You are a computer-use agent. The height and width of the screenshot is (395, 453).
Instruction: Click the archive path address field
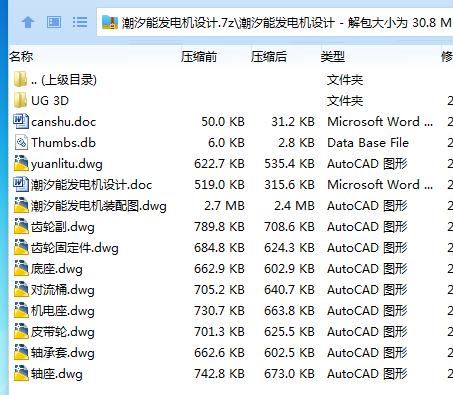pyautogui.click(x=275, y=23)
